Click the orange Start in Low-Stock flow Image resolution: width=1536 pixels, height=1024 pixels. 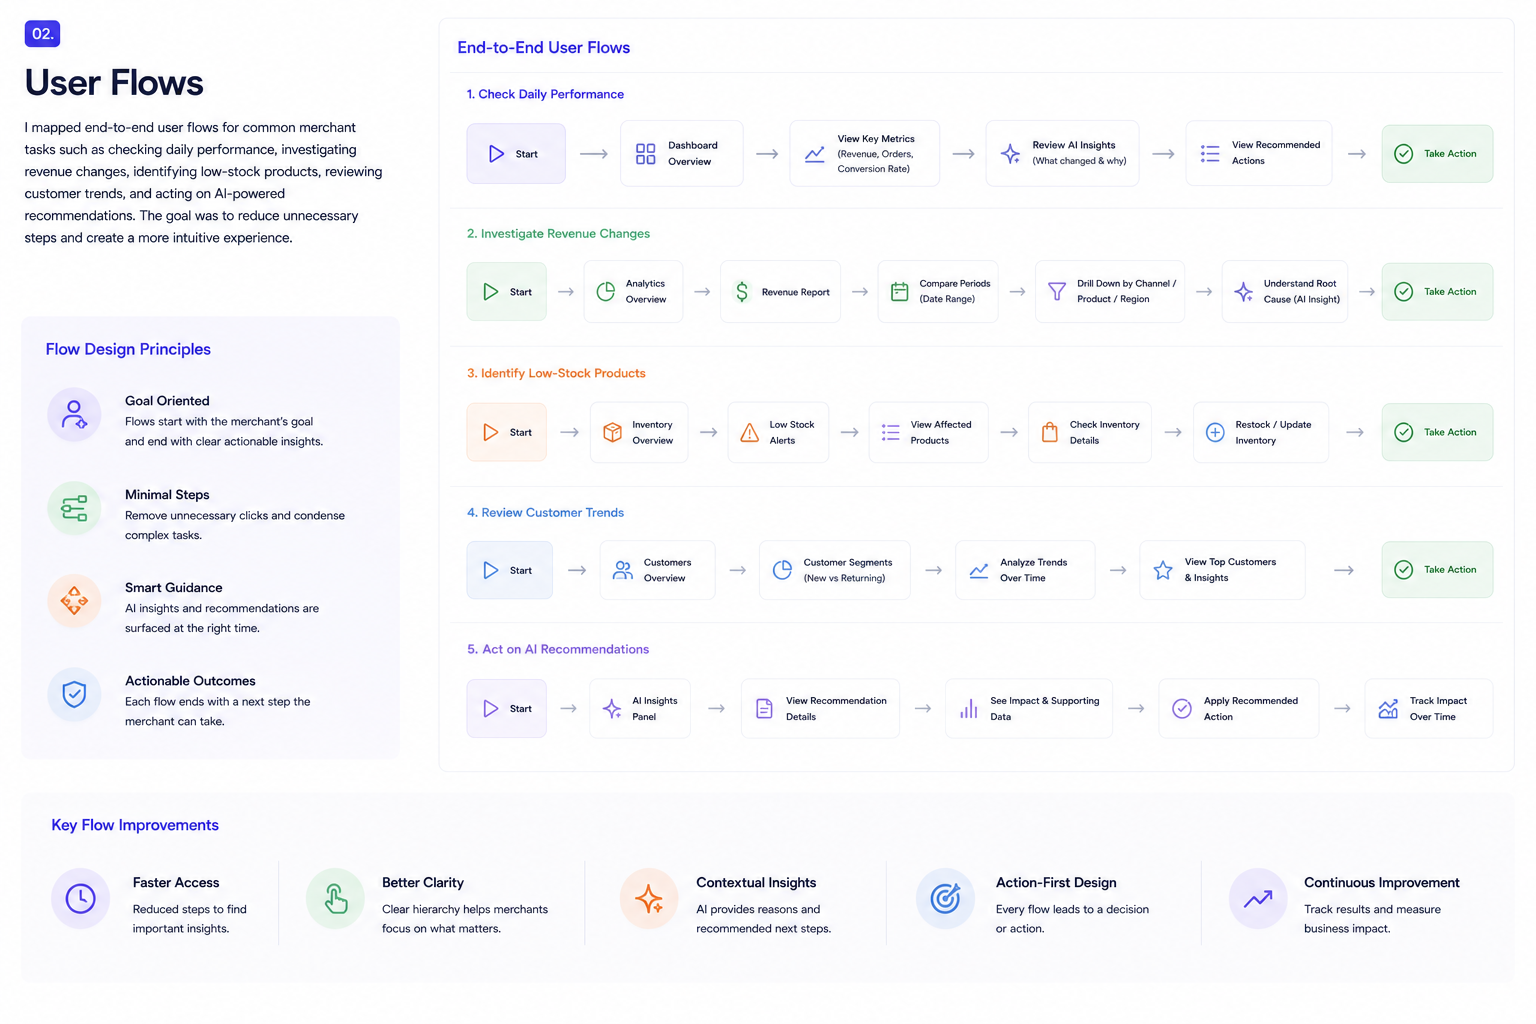point(507,432)
